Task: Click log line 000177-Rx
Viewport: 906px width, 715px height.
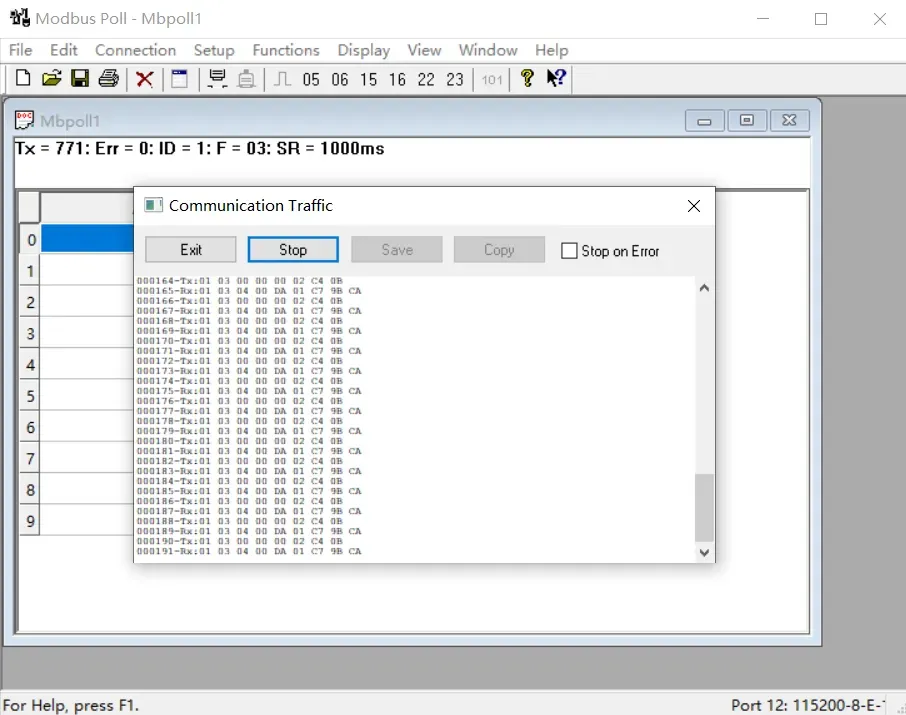Action: pyautogui.click(x=249, y=411)
